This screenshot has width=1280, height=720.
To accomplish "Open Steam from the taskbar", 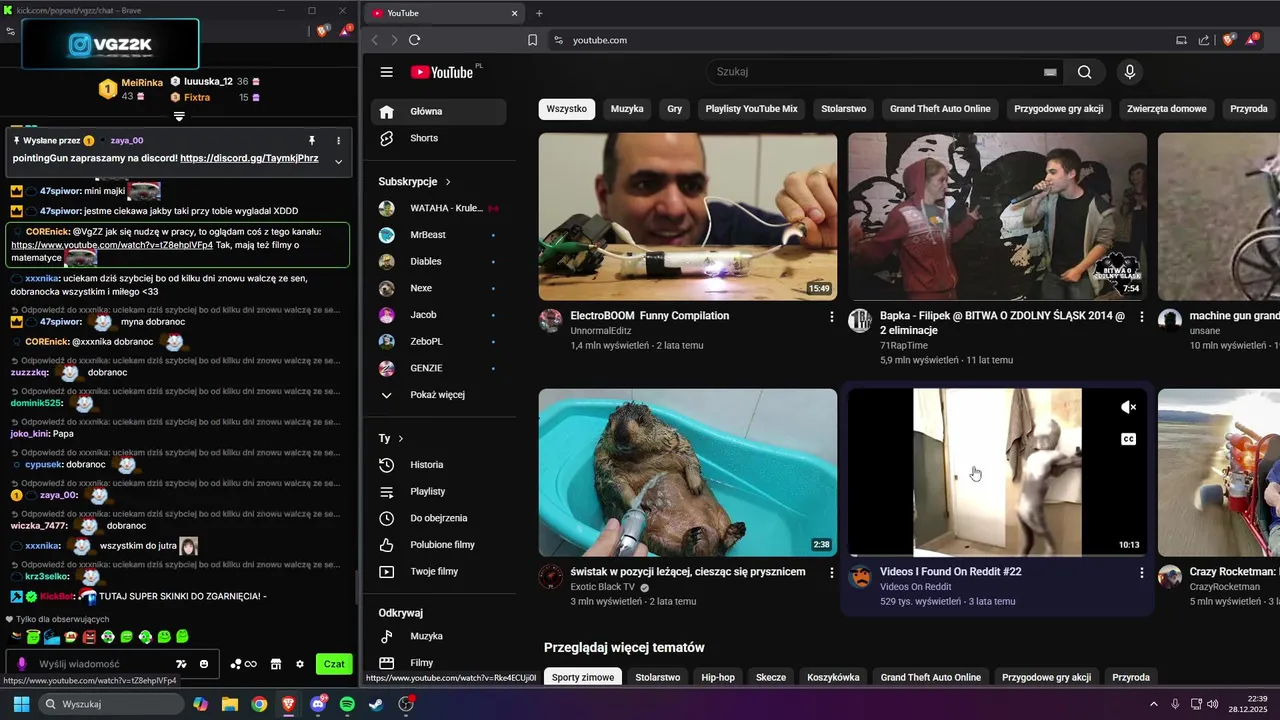I will tap(375, 704).
